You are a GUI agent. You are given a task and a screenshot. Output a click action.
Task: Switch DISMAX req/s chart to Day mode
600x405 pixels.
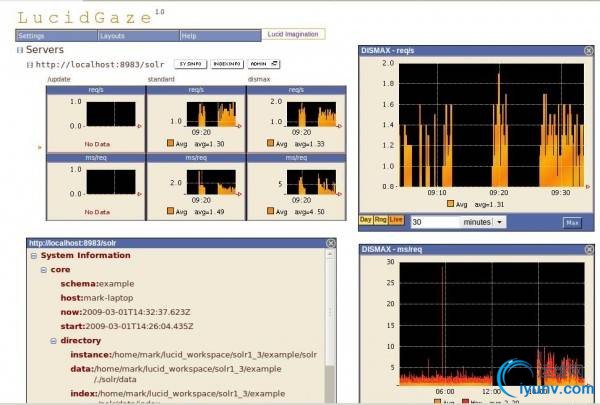[x=366, y=220]
